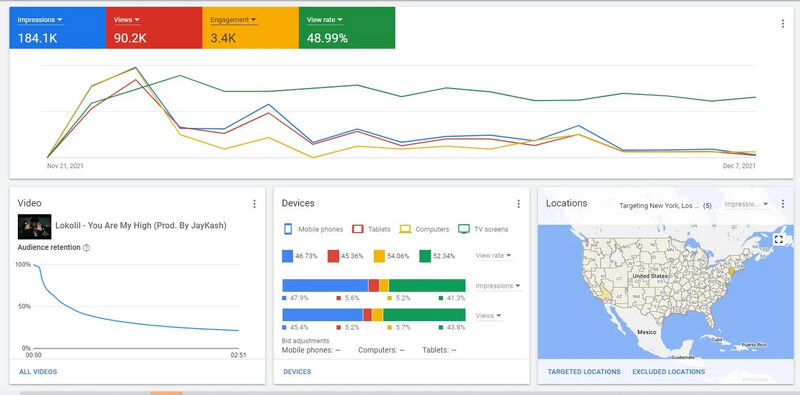
Task: Open the Impressions metric dropdown on blue tile
Action: 40,20
